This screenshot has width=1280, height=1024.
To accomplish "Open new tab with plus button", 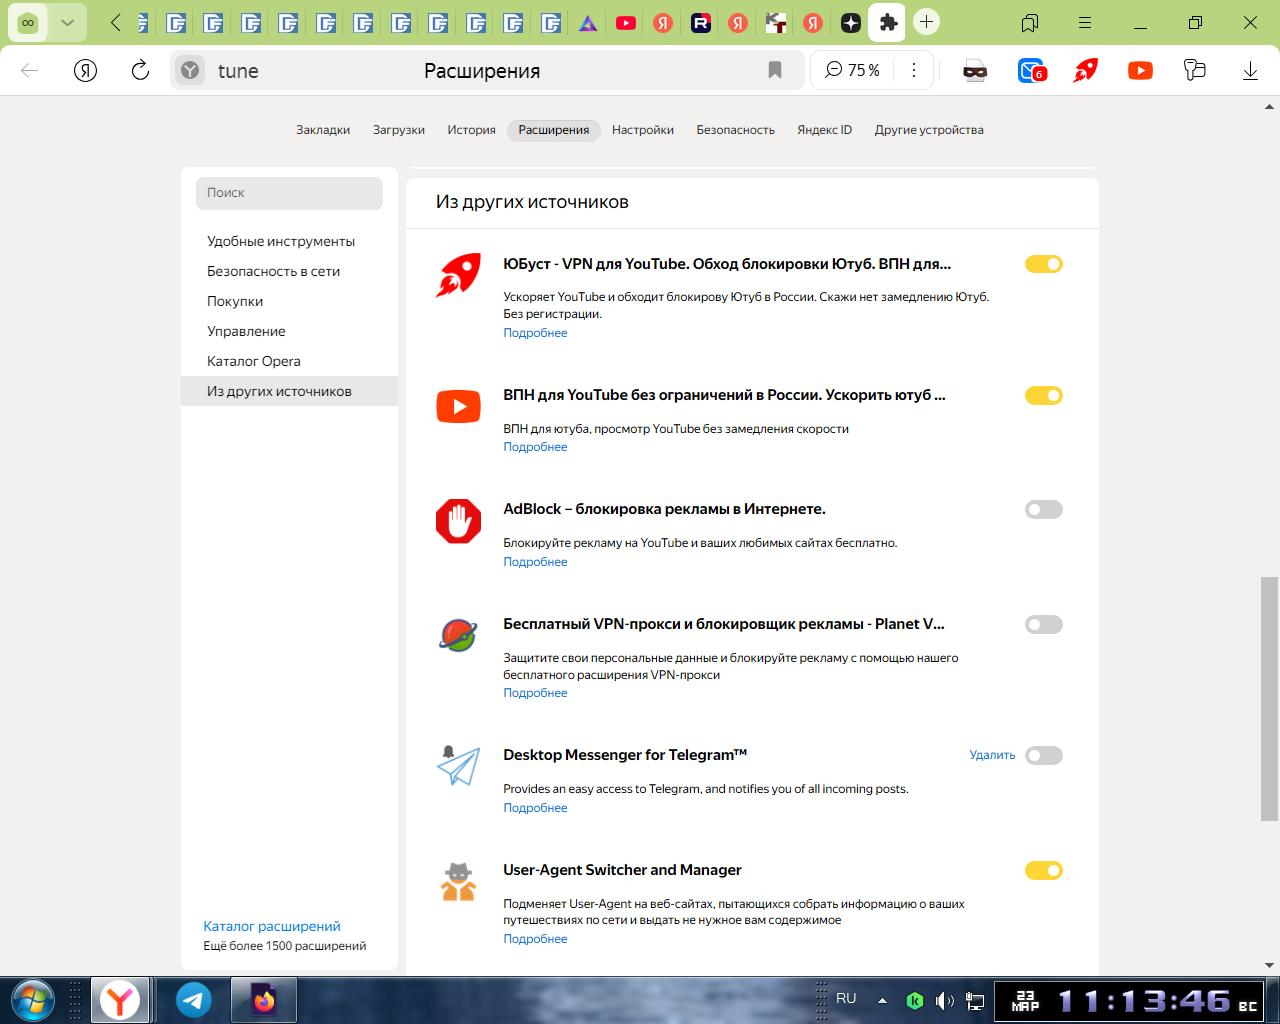I will [x=927, y=22].
